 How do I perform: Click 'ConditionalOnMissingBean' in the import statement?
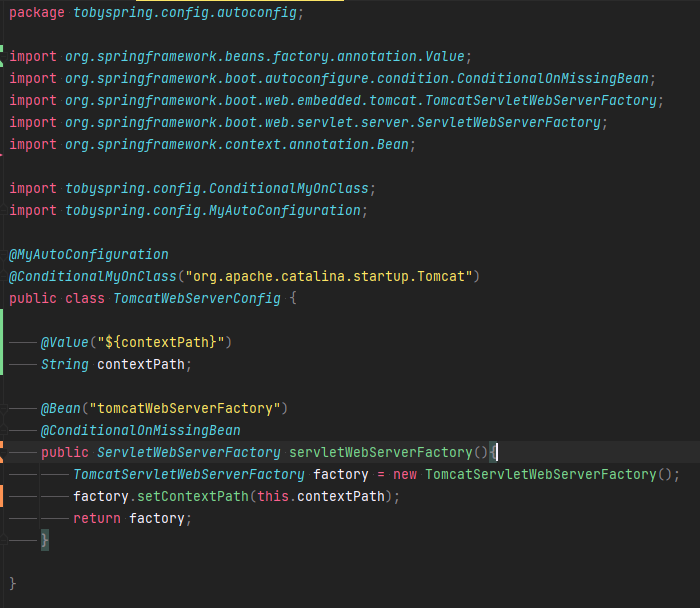[x=553, y=79]
